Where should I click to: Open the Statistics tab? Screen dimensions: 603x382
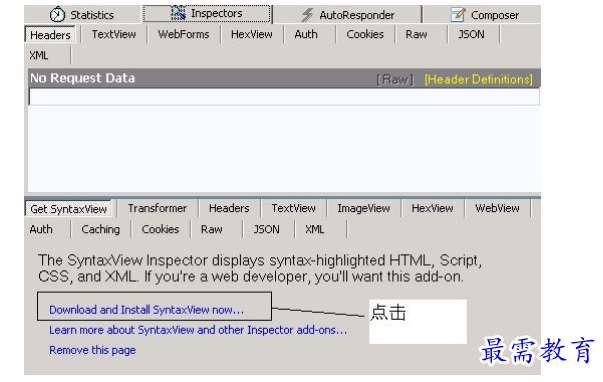82,15
